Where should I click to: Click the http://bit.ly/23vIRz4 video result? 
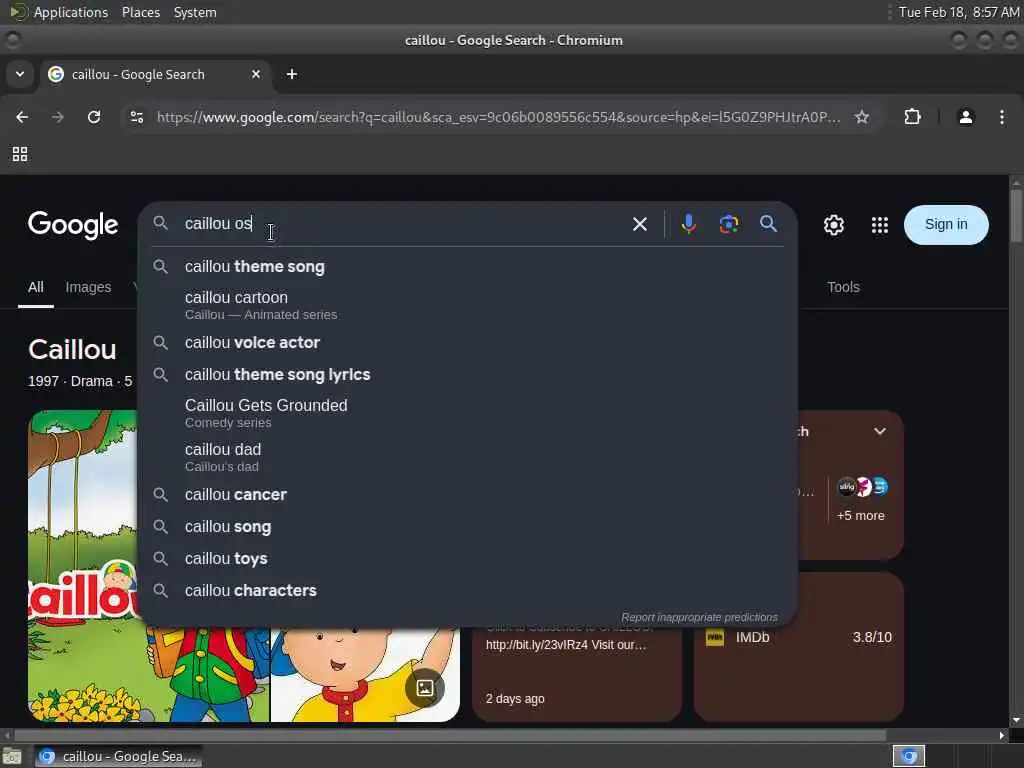click(566, 645)
